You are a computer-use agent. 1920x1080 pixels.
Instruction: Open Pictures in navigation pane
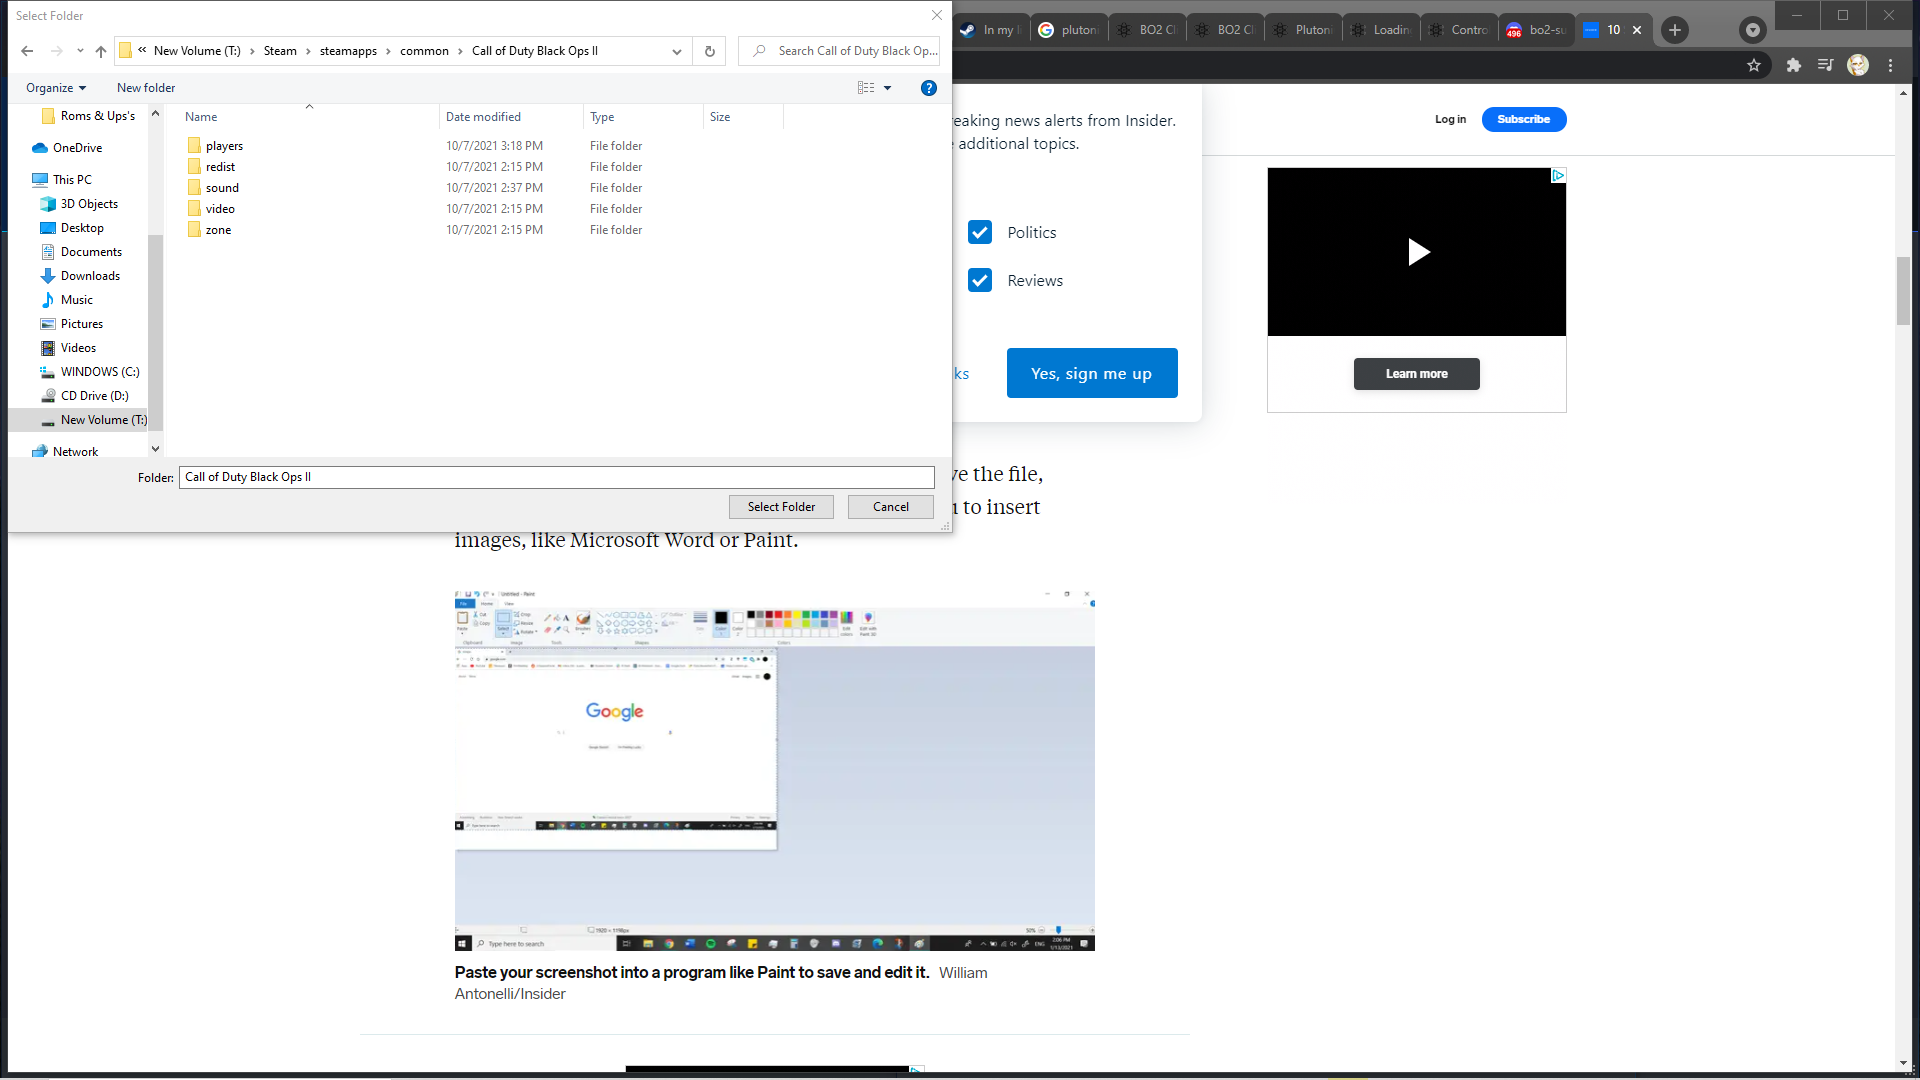pos(82,324)
